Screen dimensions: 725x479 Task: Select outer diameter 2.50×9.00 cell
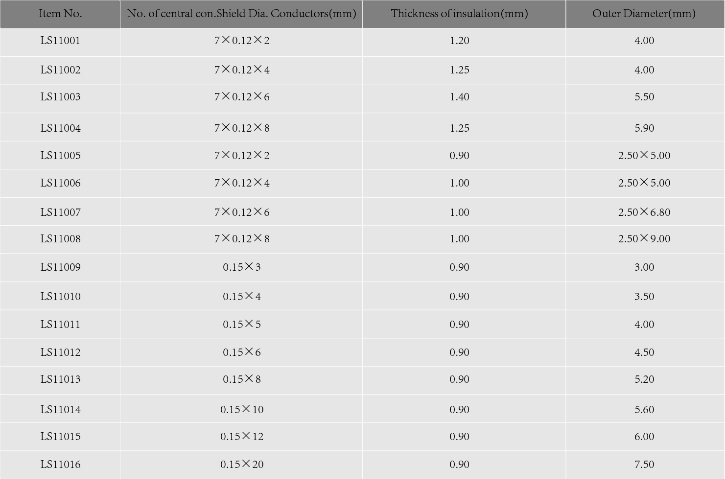pyautogui.click(x=644, y=239)
